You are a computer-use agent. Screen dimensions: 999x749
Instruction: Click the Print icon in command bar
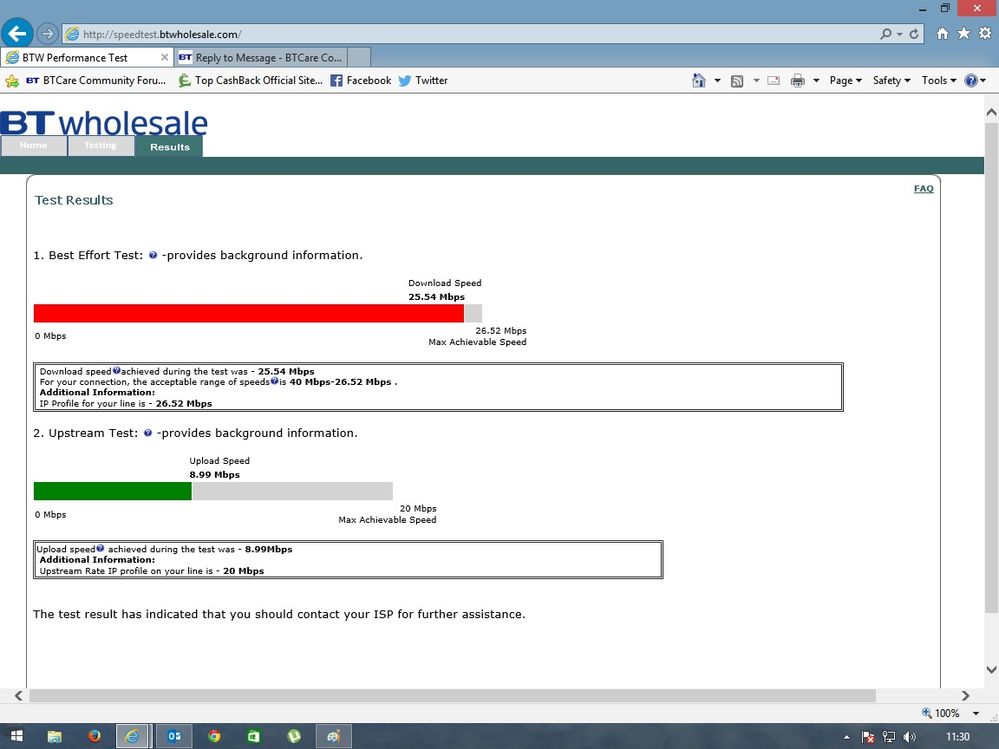coord(798,81)
